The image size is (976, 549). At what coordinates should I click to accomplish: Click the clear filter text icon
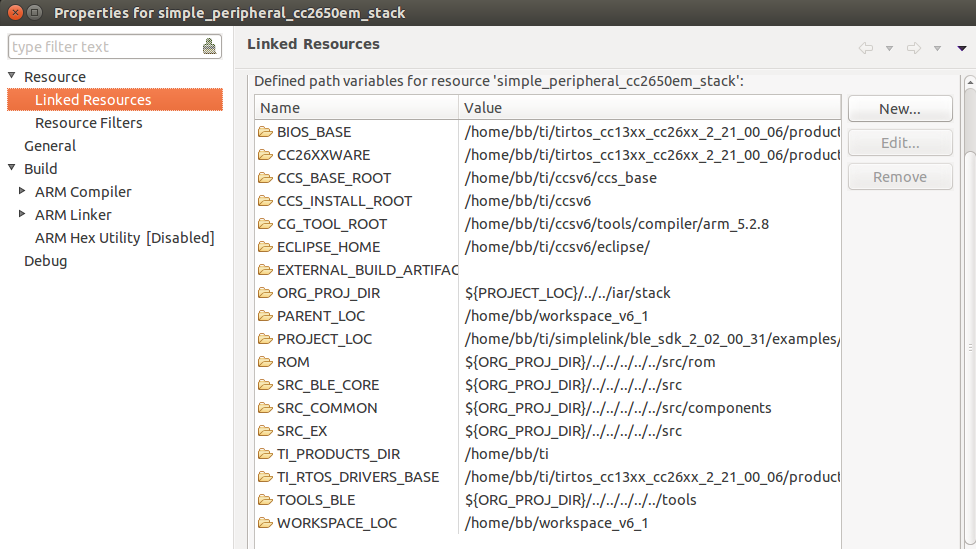209,47
